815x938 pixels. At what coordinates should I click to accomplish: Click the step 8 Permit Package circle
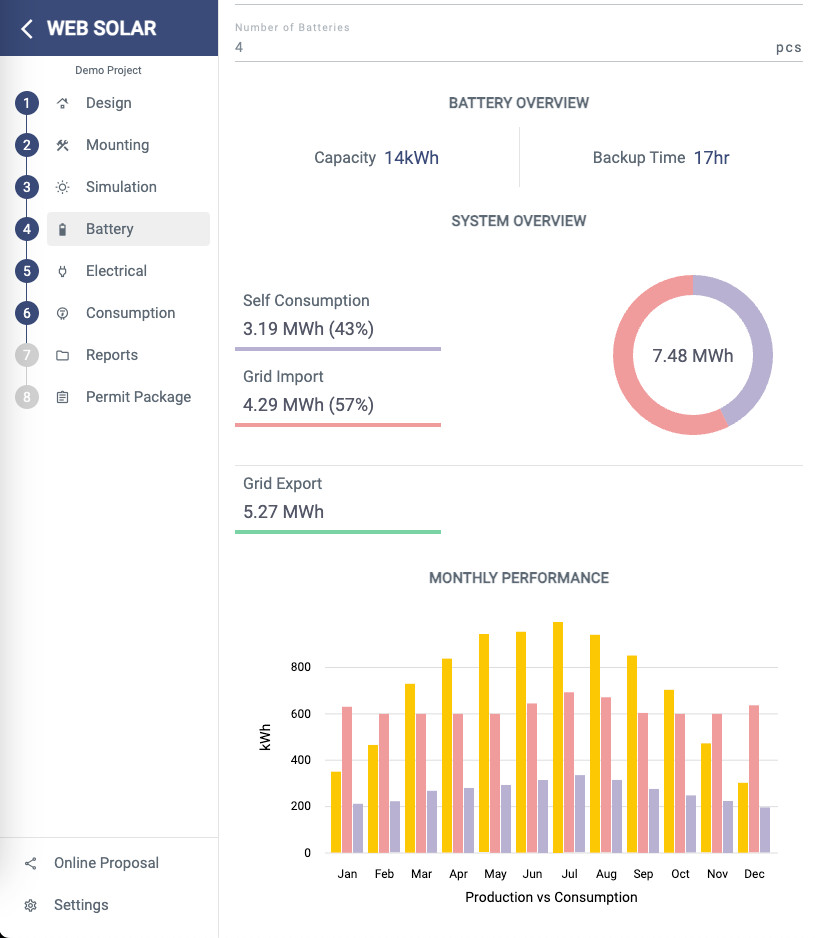[26, 397]
